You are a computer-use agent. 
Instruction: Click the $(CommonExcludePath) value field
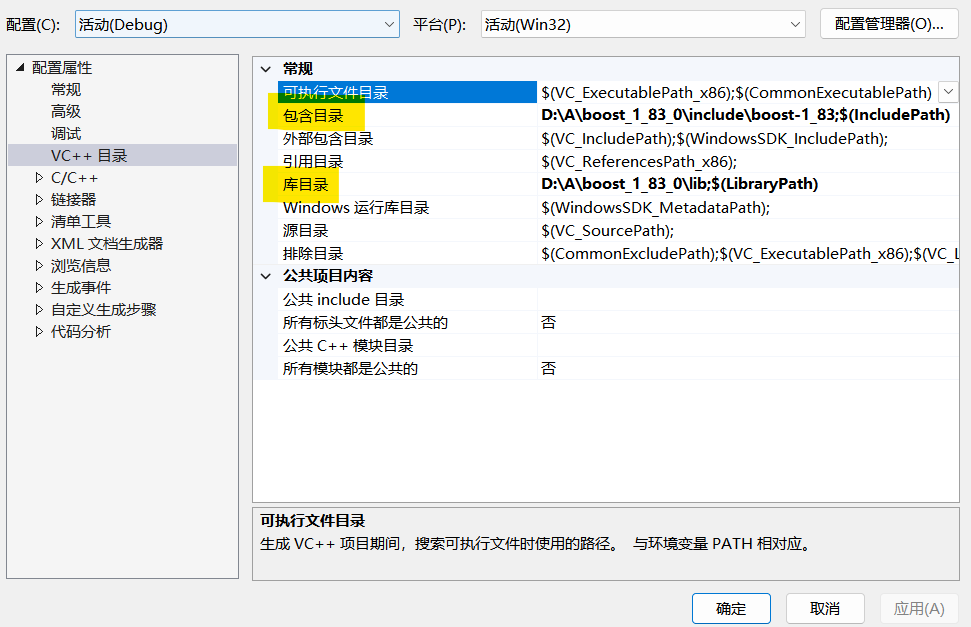click(749, 253)
